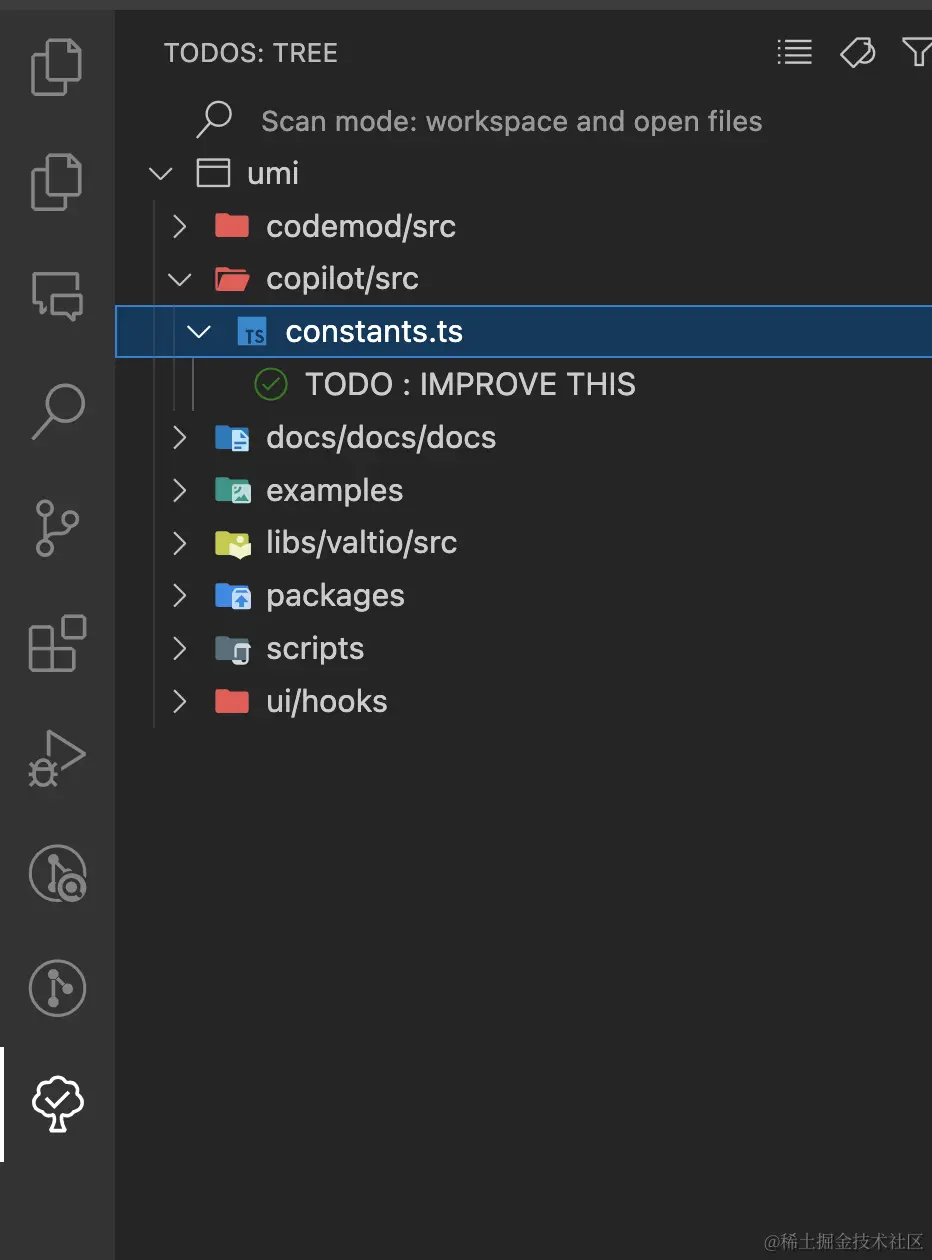932x1260 pixels.
Task: Select the docs/docs/docs folder
Action: tap(380, 438)
